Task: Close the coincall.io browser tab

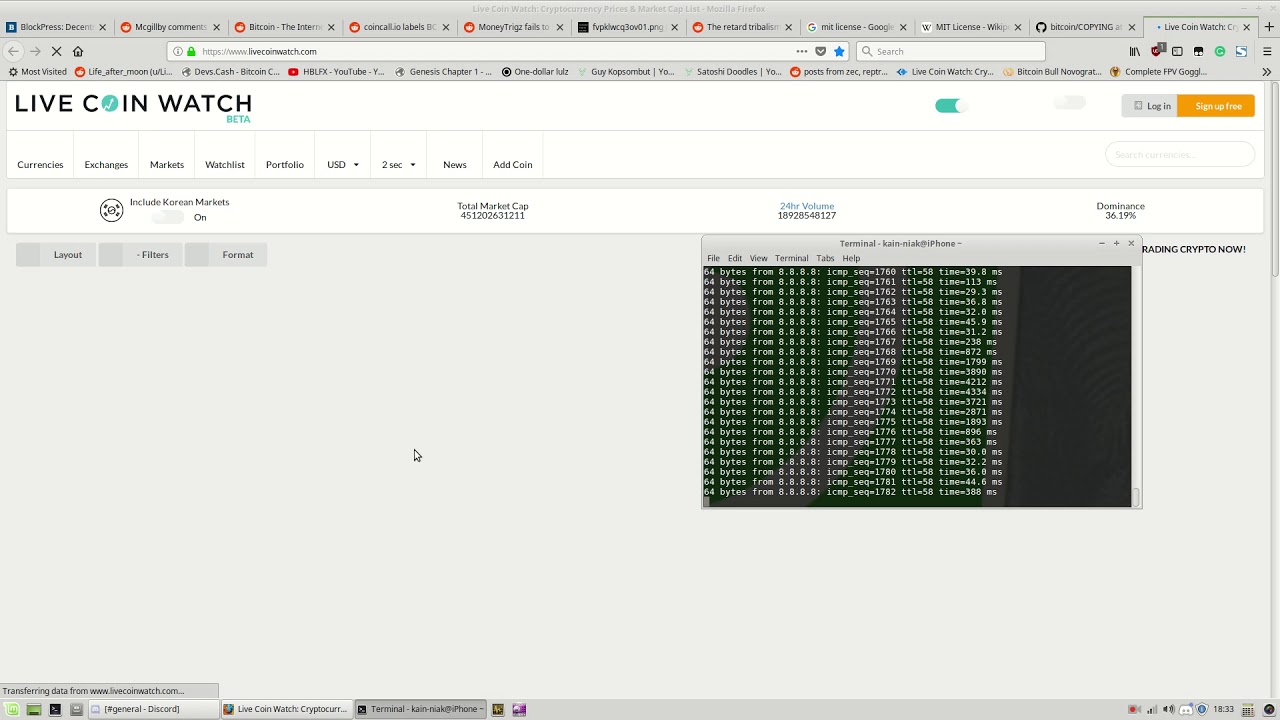Action: click(x=446, y=27)
